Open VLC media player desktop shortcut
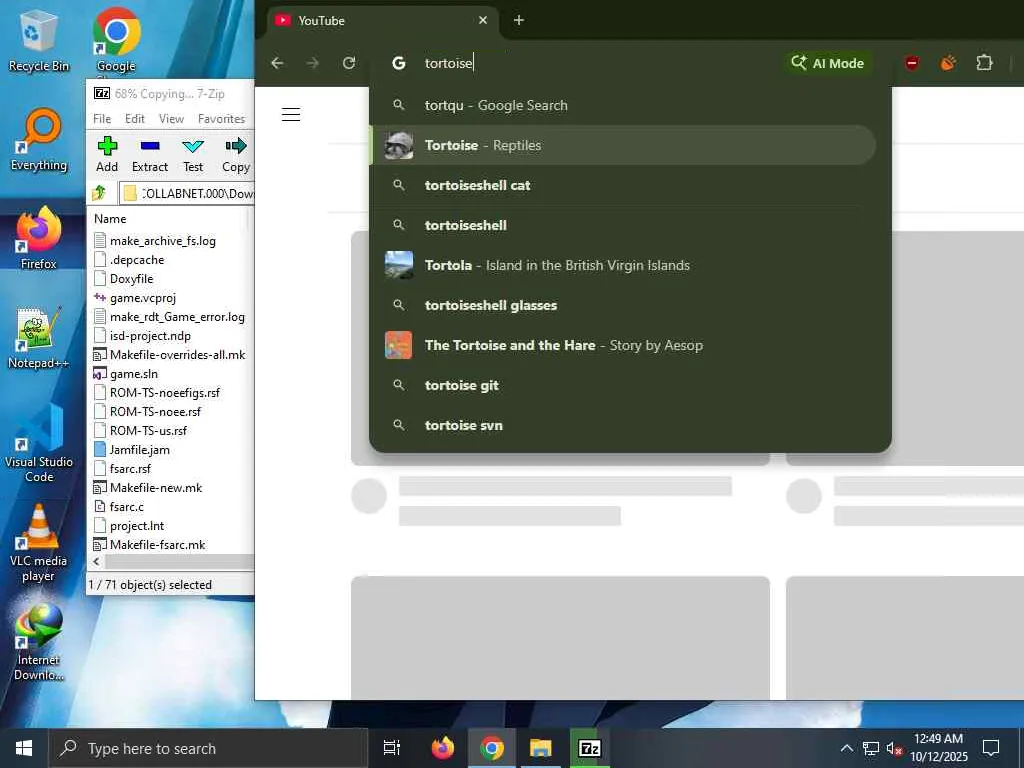 tap(39, 543)
